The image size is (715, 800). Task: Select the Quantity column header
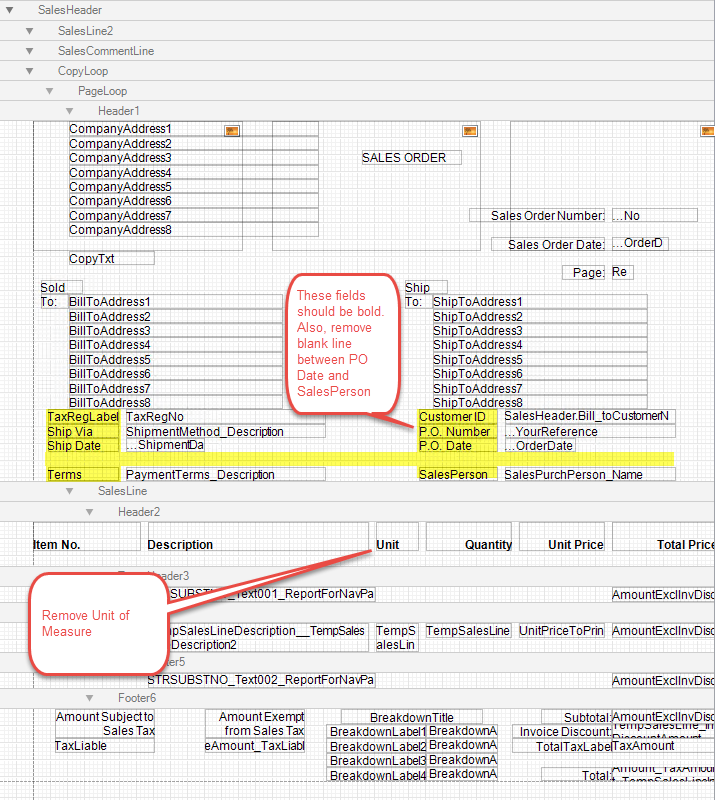tap(469, 537)
